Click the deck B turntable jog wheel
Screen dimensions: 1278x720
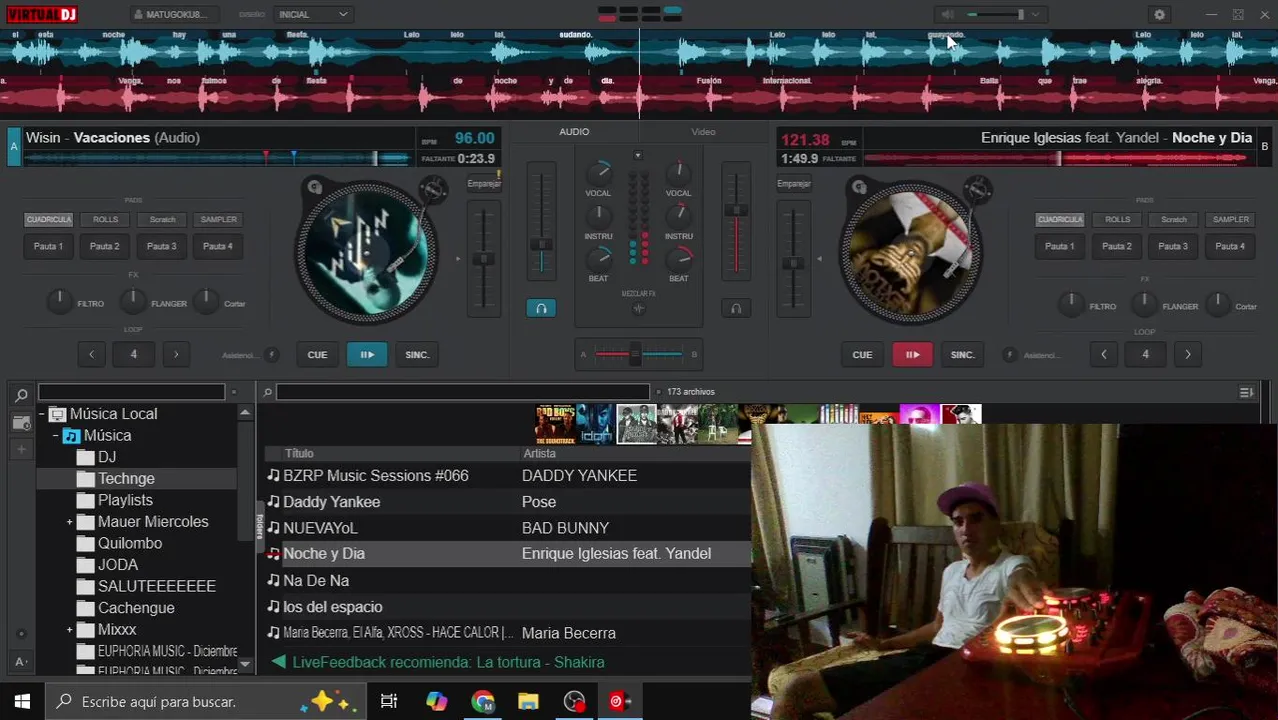coord(910,252)
